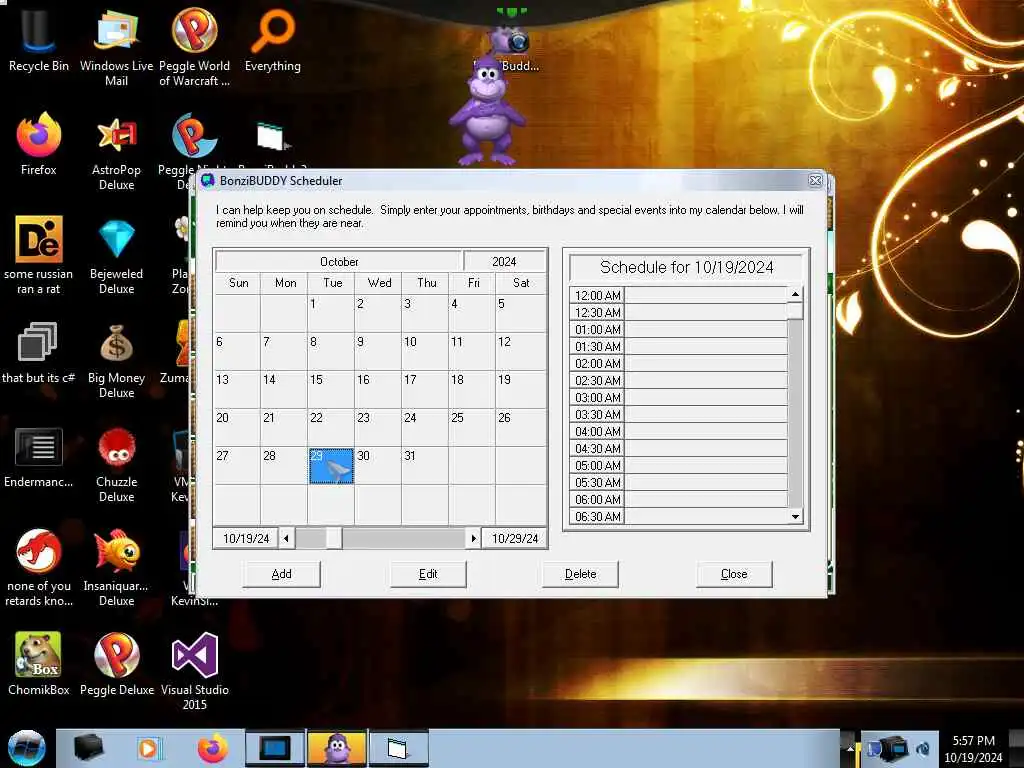1024x768 pixels.
Task: Open ChomikBox desktop icon
Action: [39, 663]
